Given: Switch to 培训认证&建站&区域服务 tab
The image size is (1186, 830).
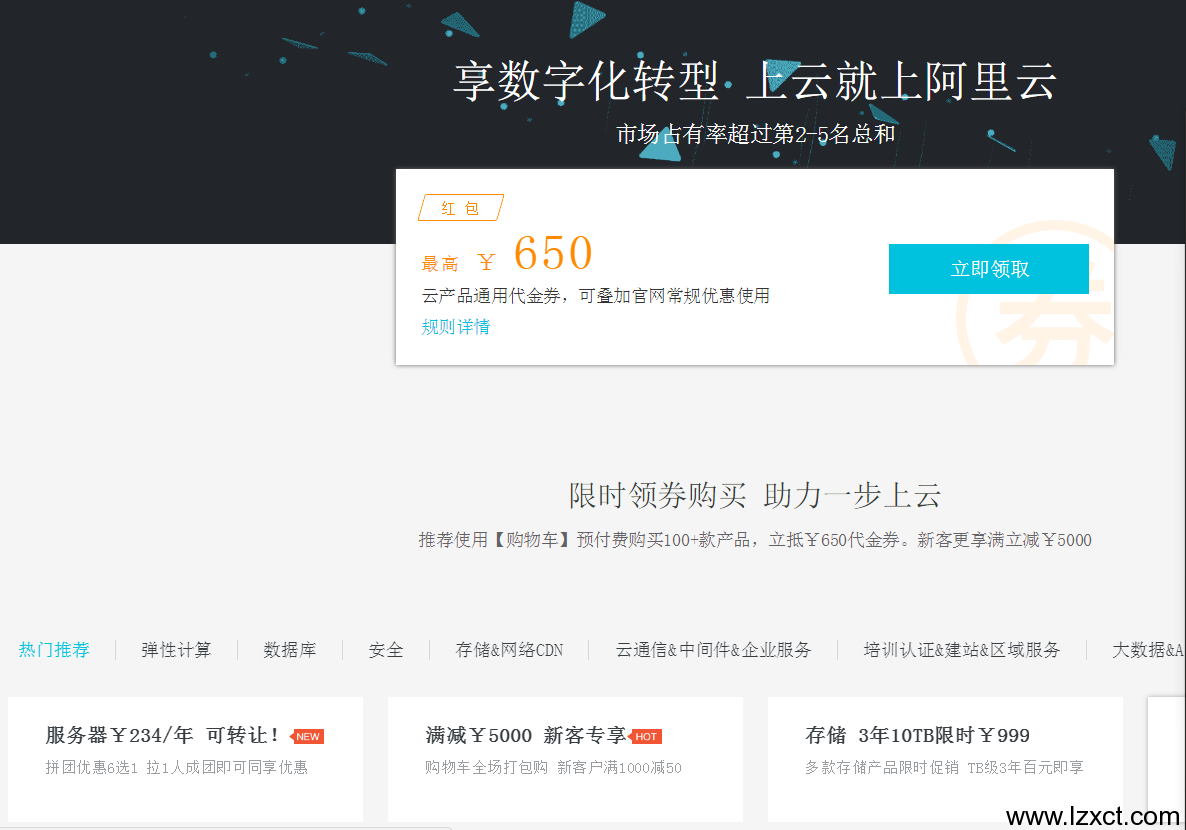Looking at the screenshot, I should (x=962, y=650).
